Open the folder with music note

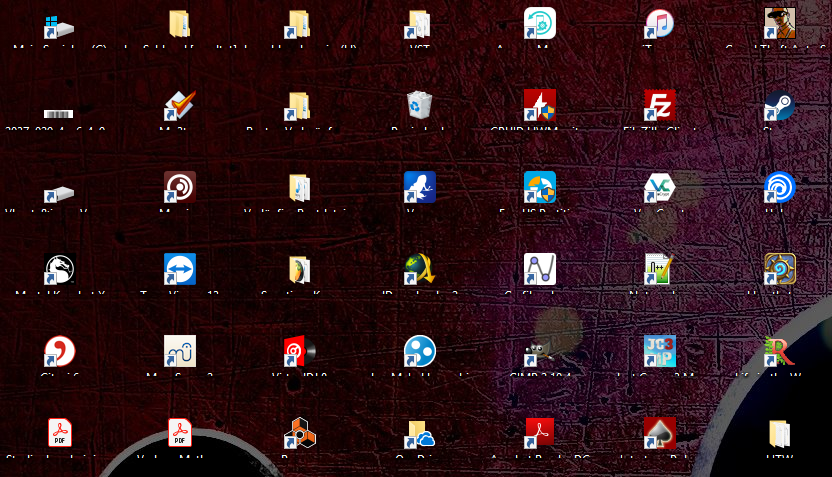(x=300, y=188)
